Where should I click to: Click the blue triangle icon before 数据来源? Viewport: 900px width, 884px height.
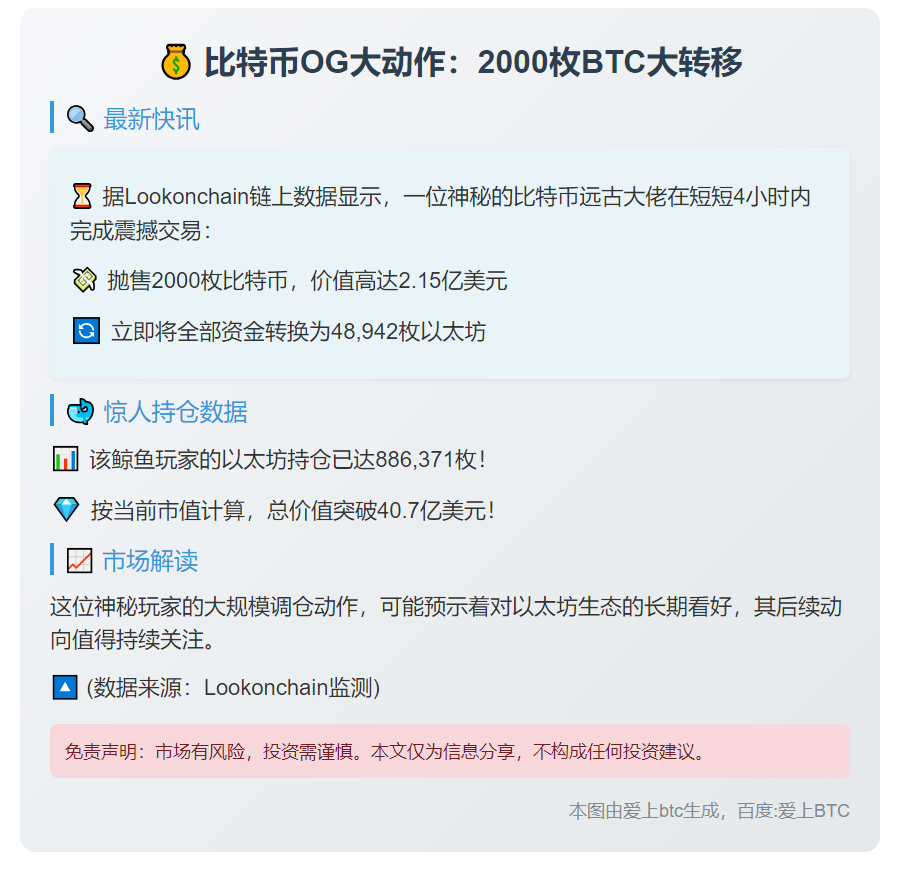64,687
